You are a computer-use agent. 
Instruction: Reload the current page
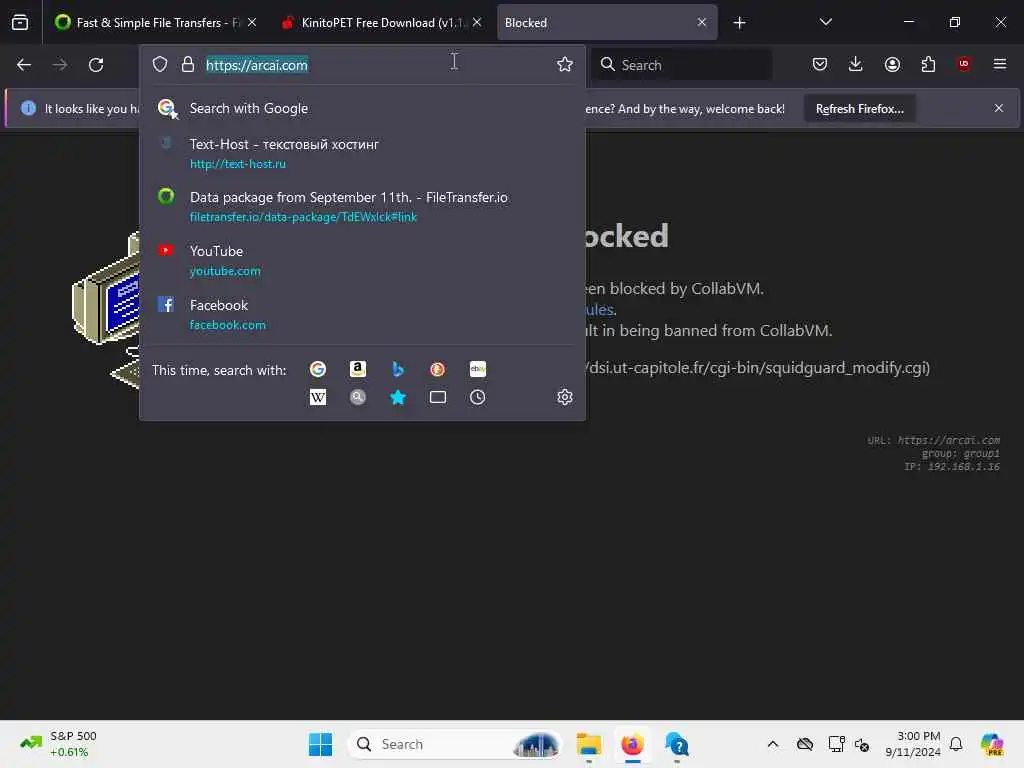(x=96, y=65)
